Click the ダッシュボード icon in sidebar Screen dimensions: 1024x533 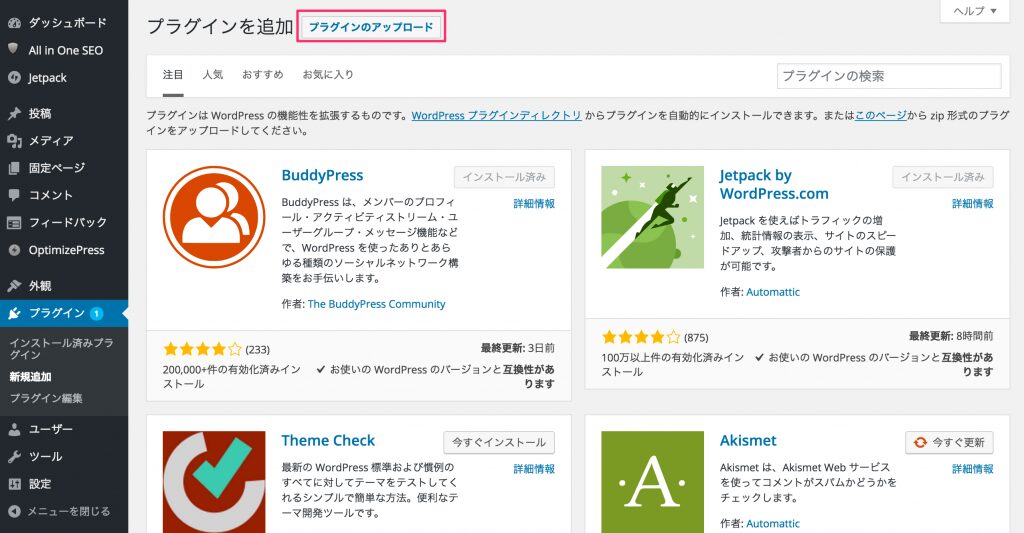14,22
